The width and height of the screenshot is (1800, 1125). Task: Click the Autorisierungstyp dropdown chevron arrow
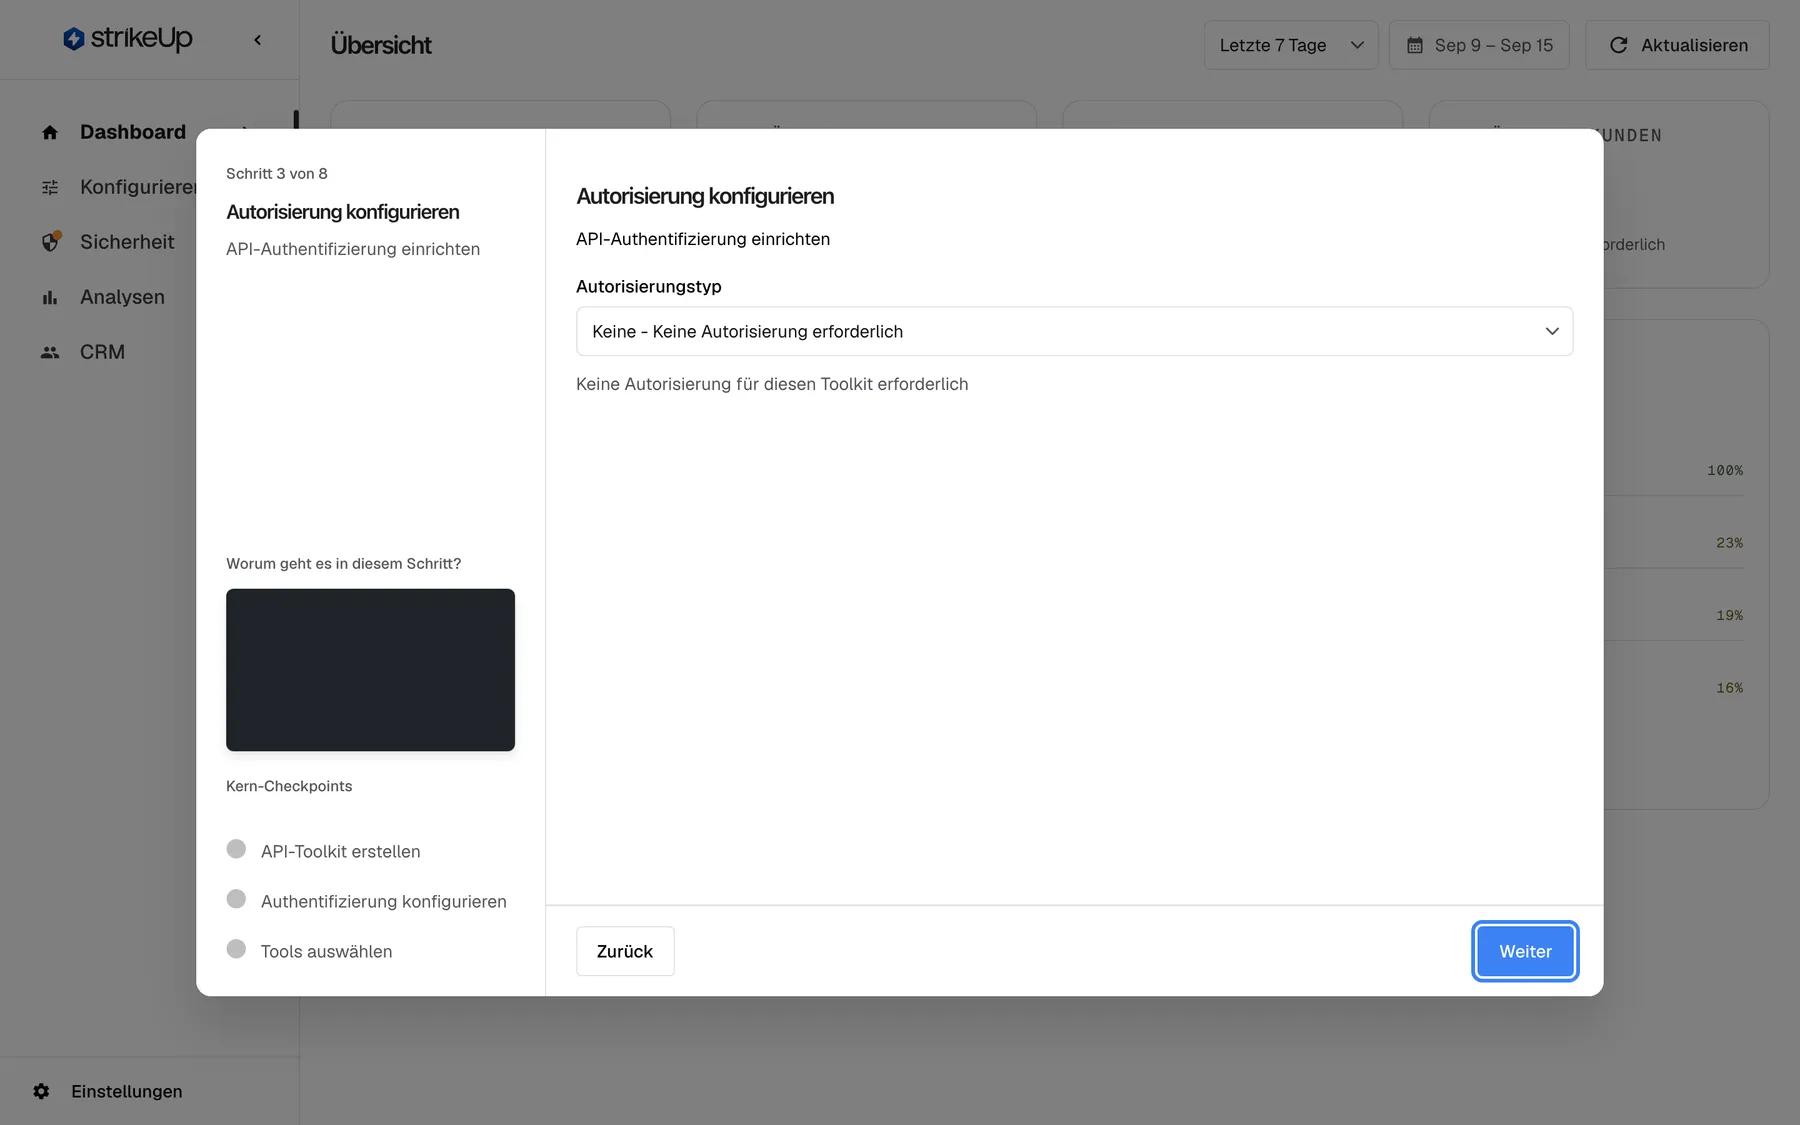[x=1552, y=331]
